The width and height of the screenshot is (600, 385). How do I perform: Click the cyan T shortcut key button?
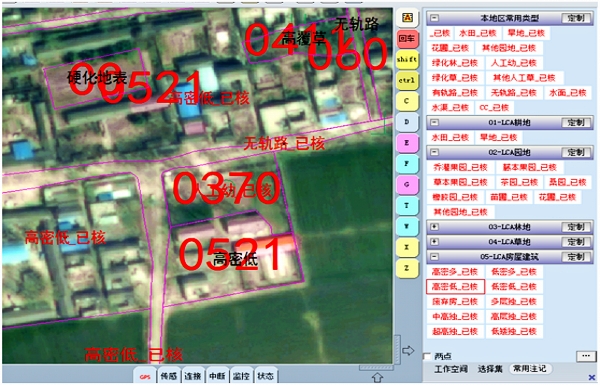[x=407, y=206]
